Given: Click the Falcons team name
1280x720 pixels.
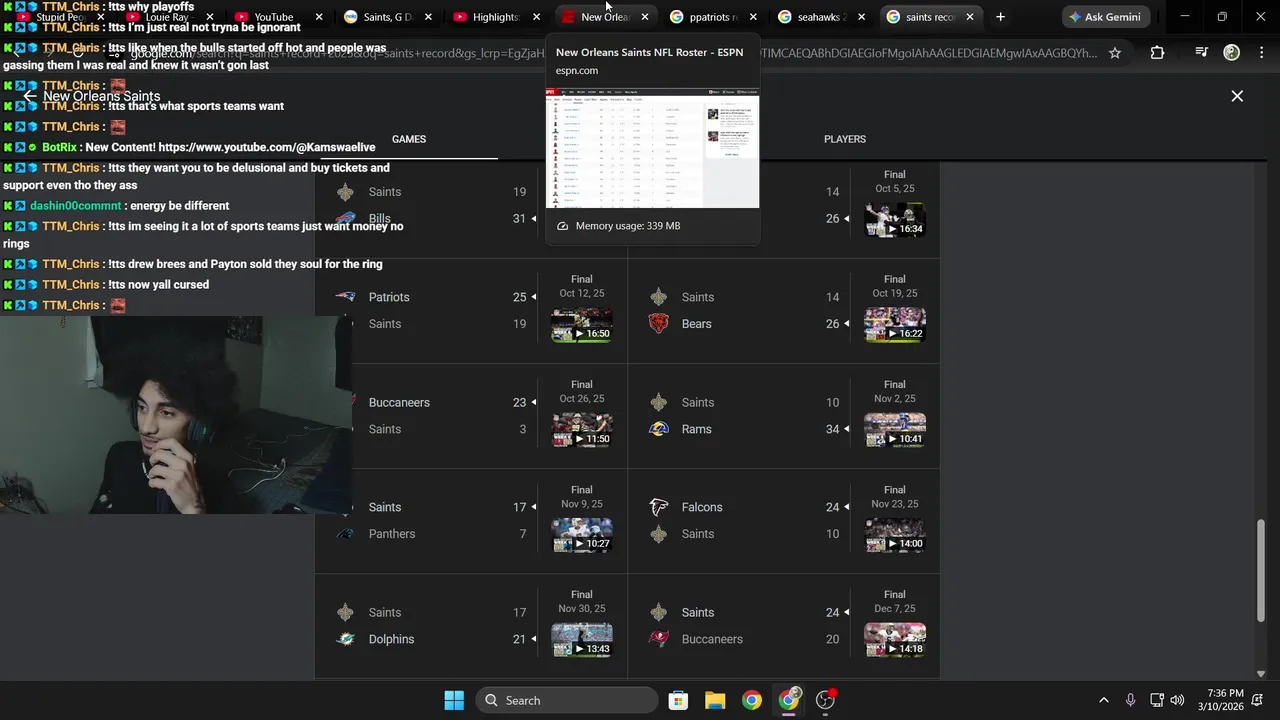Looking at the screenshot, I should (702, 507).
